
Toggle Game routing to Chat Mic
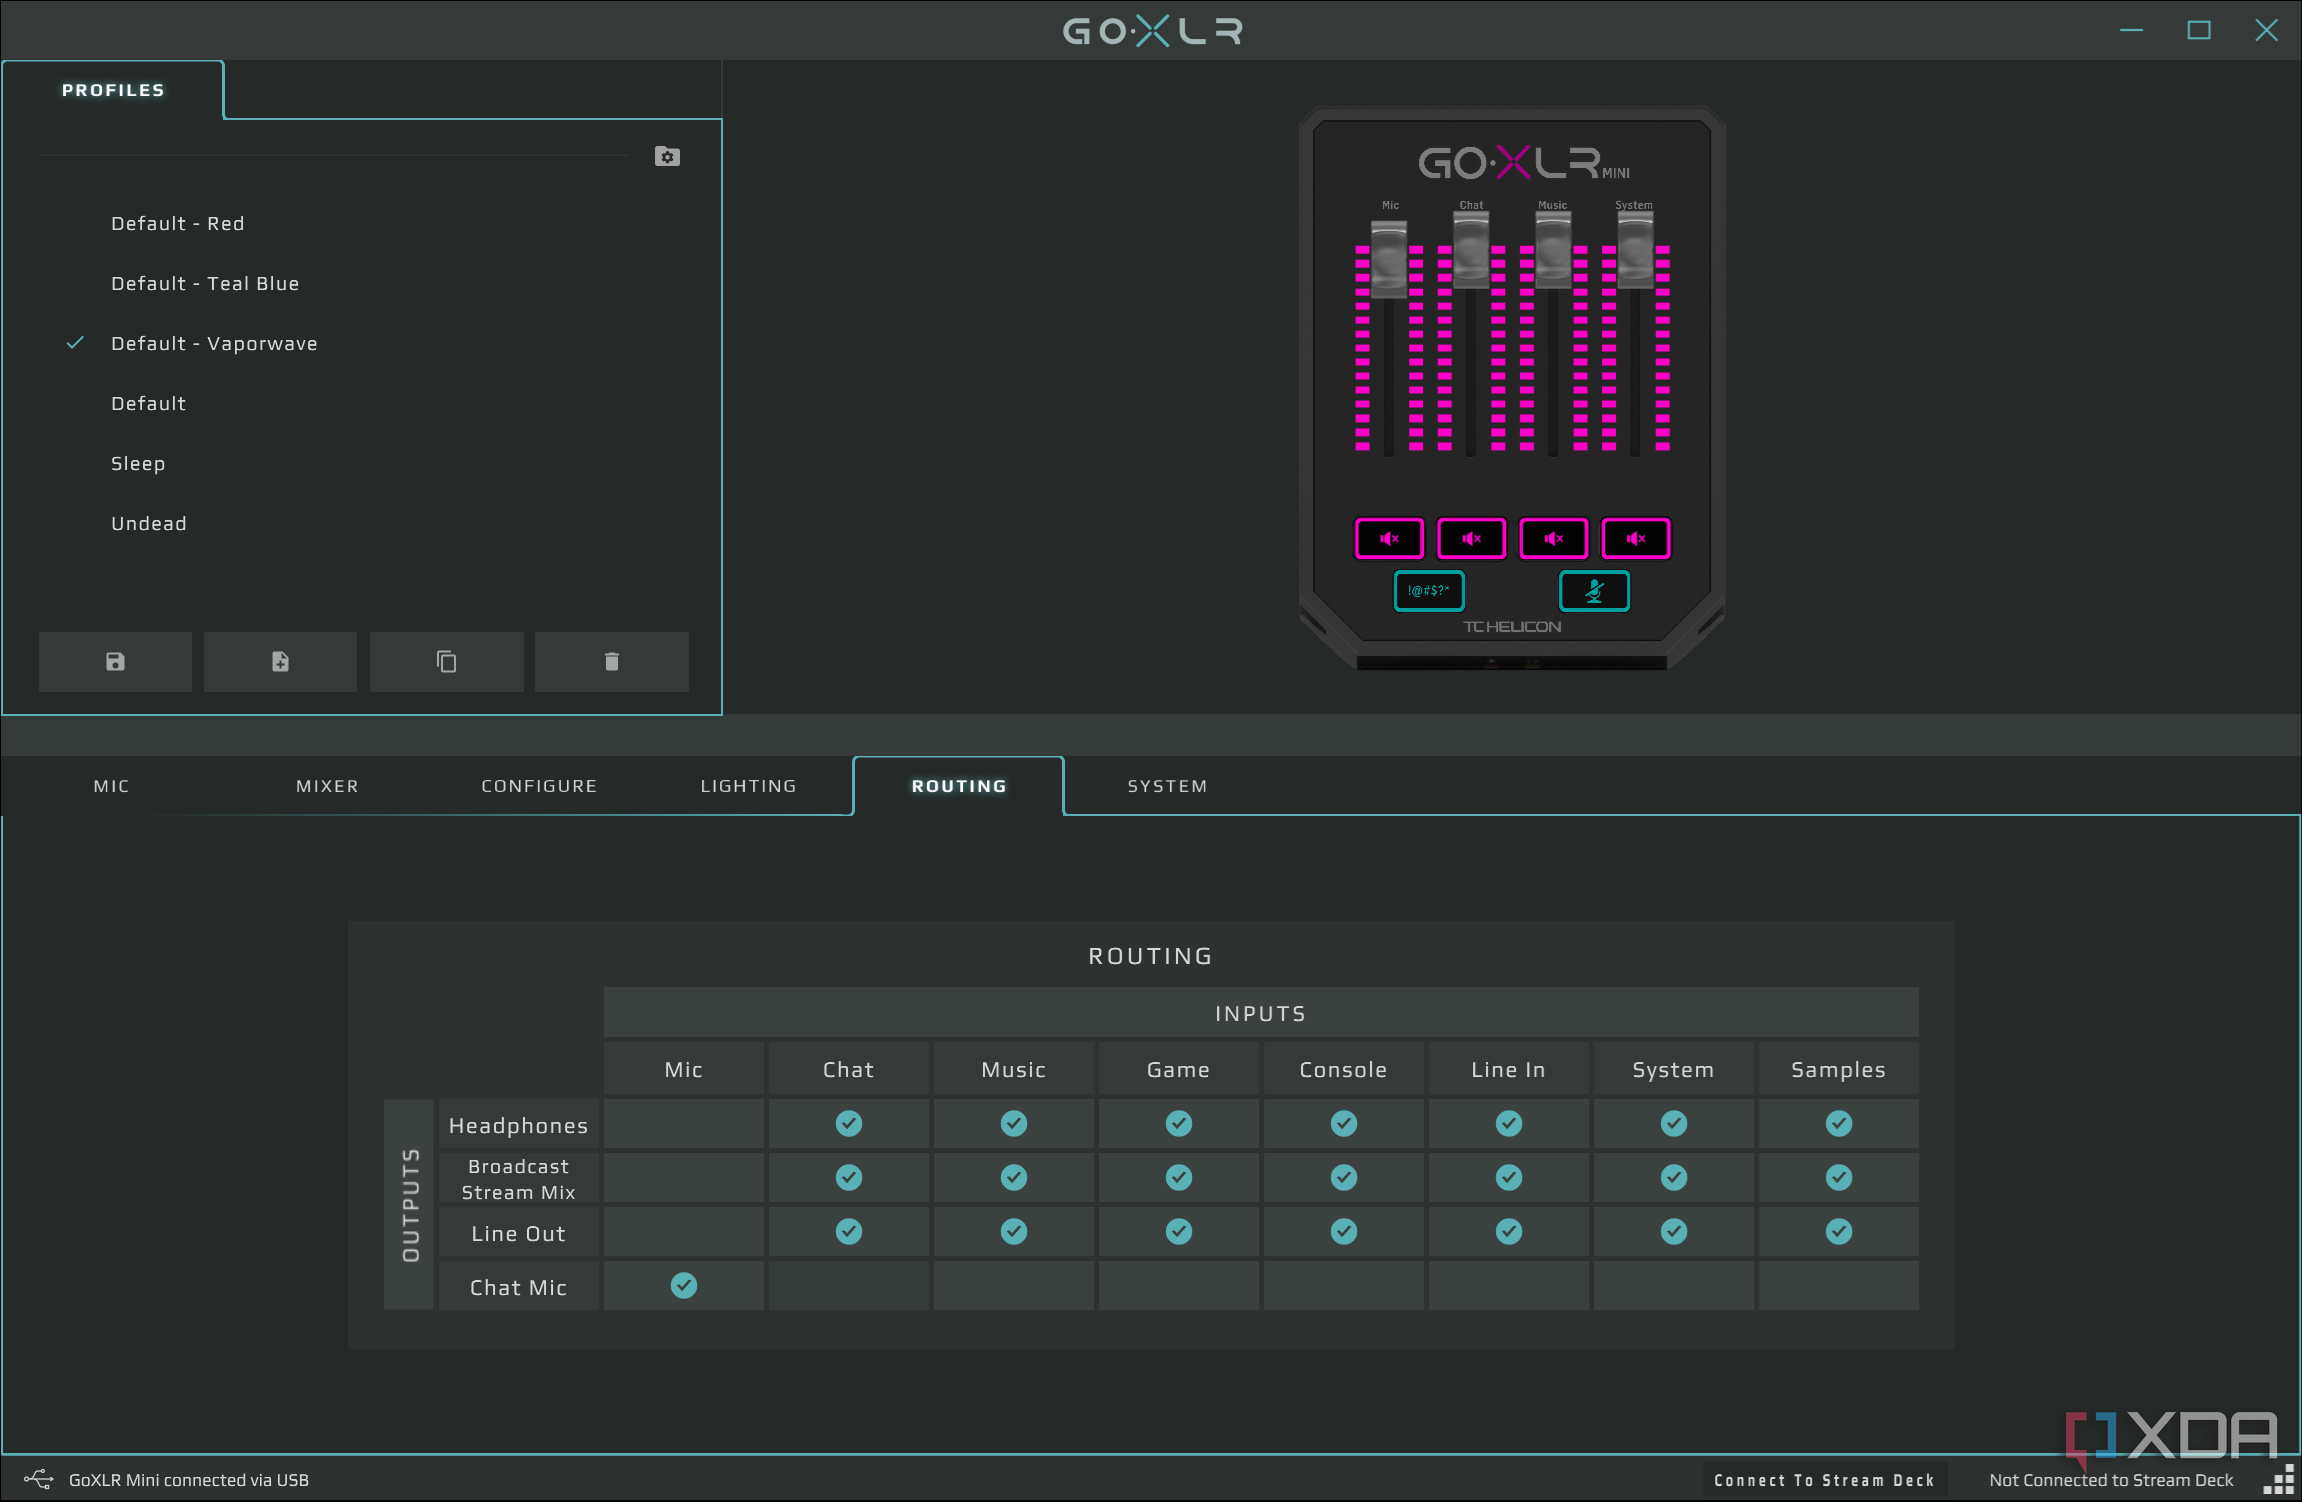pos(1179,1286)
